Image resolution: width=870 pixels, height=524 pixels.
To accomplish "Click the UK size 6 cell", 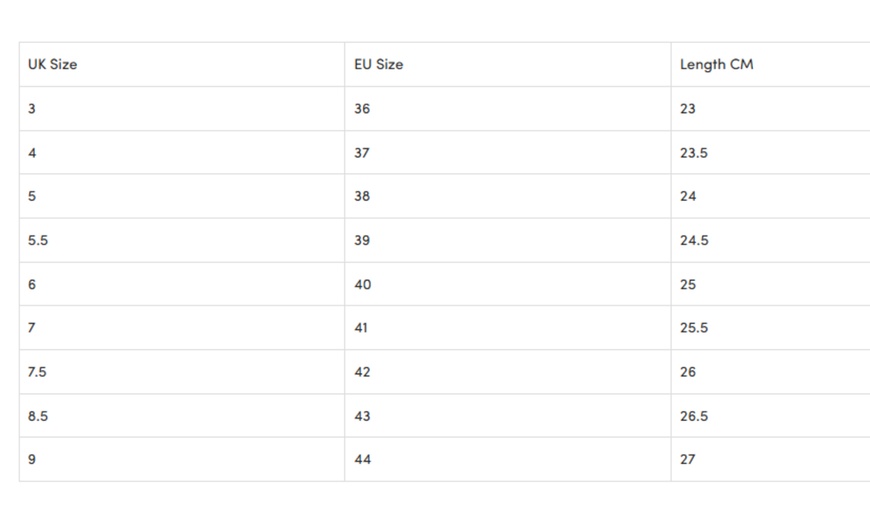I will [32, 284].
